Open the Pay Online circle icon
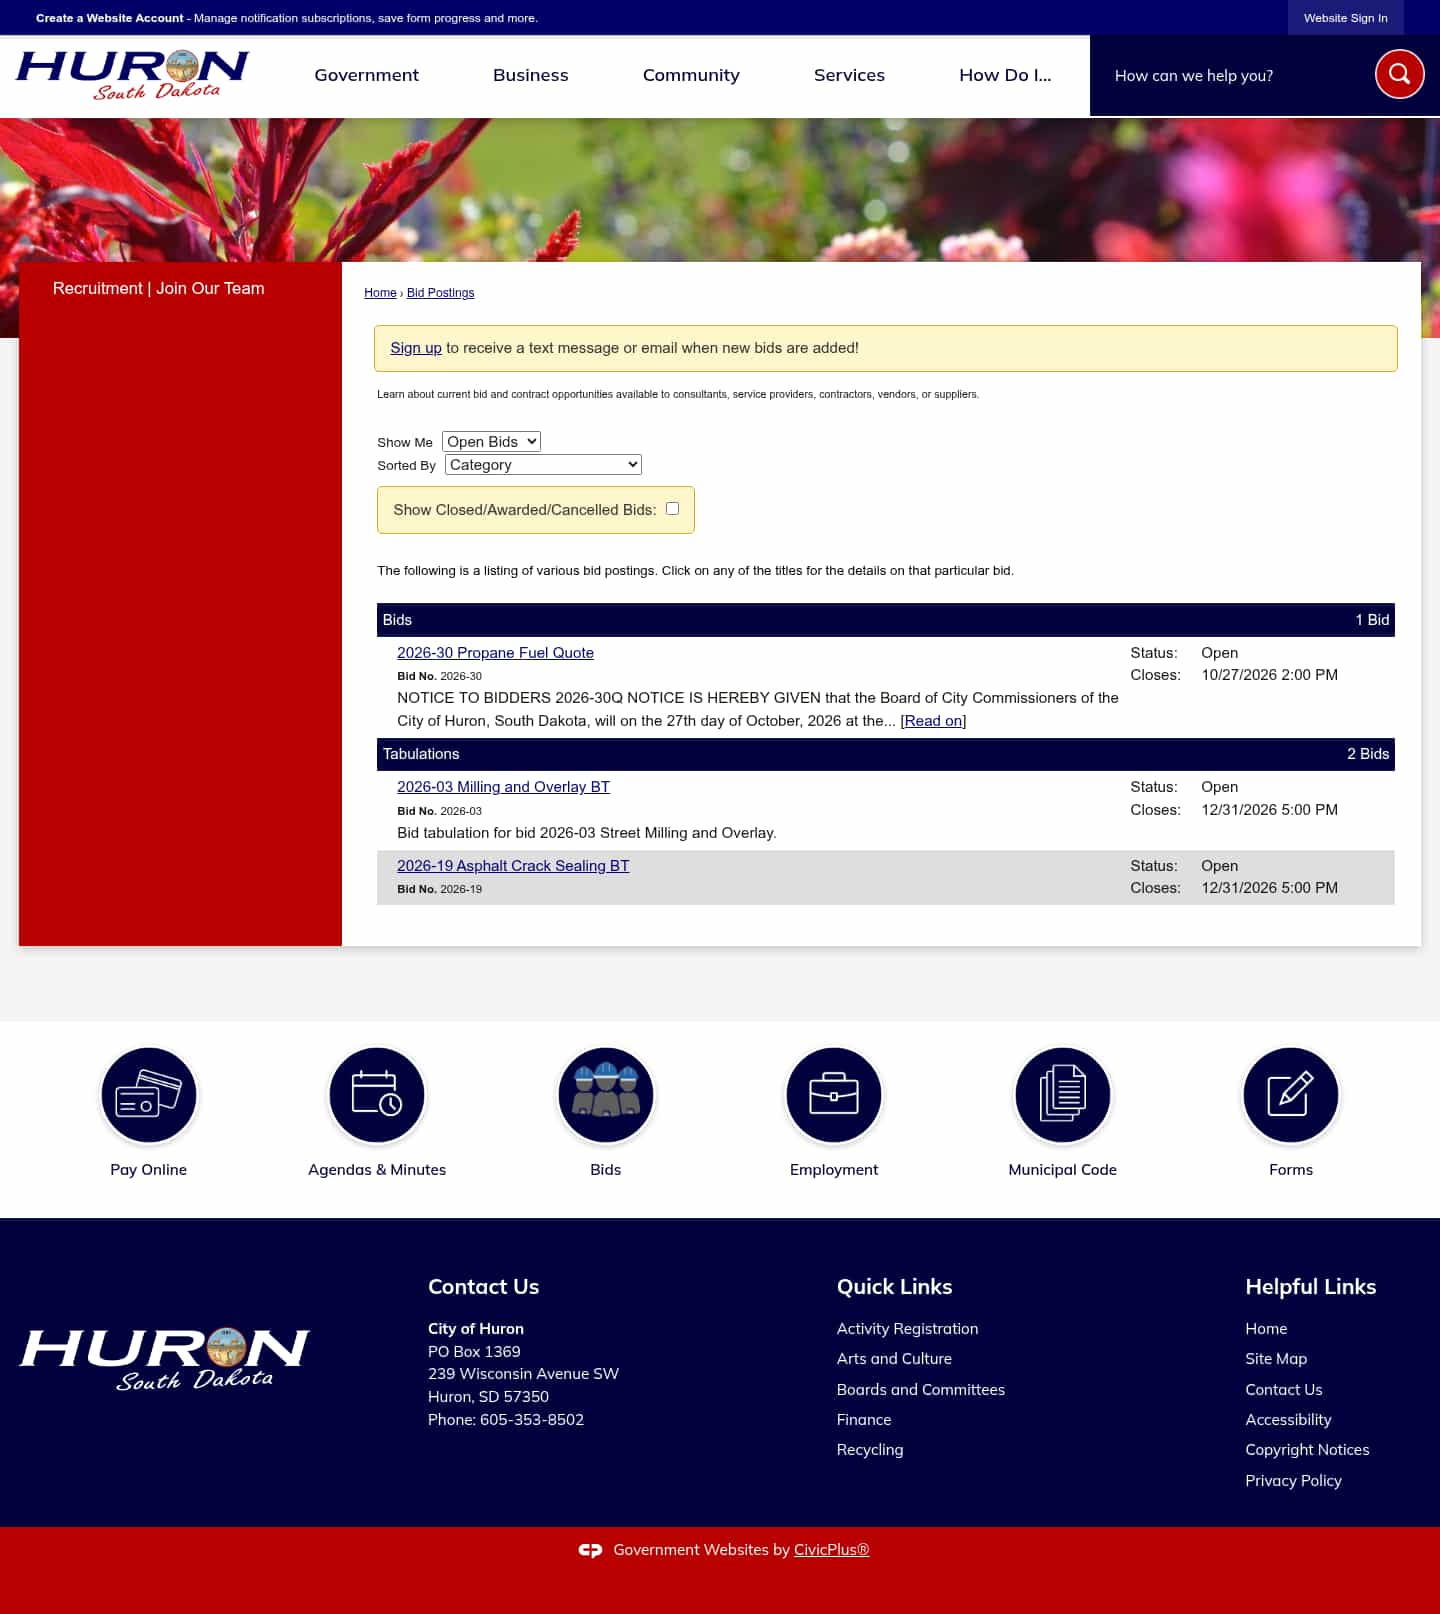The width and height of the screenshot is (1440, 1614). [x=149, y=1095]
